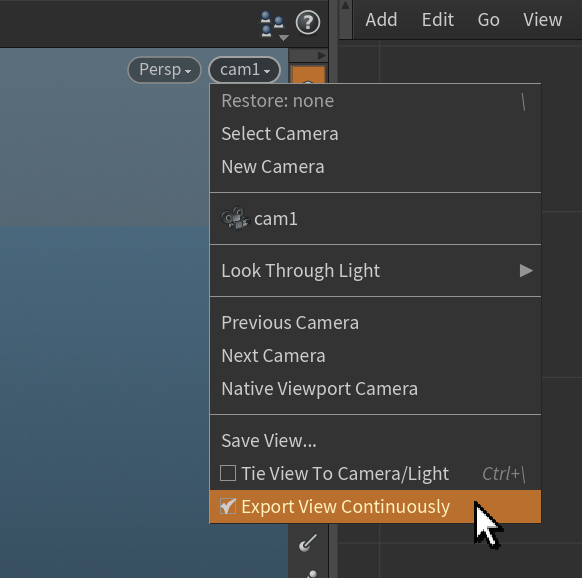The height and width of the screenshot is (578, 582).
Task: Choose Select Camera from menu
Action: [375, 134]
